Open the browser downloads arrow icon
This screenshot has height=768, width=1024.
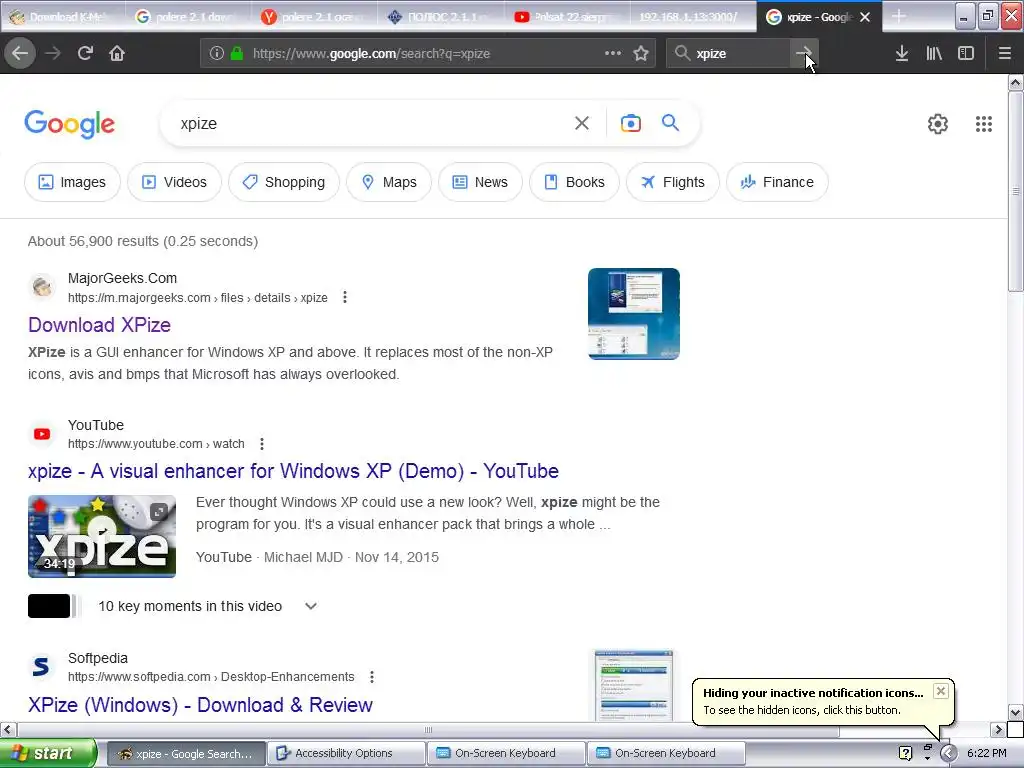pyautogui.click(x=902, y=53)
